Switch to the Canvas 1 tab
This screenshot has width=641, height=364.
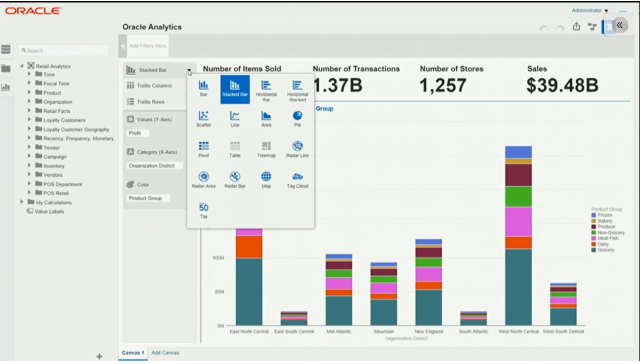click(x=133, y=353)
